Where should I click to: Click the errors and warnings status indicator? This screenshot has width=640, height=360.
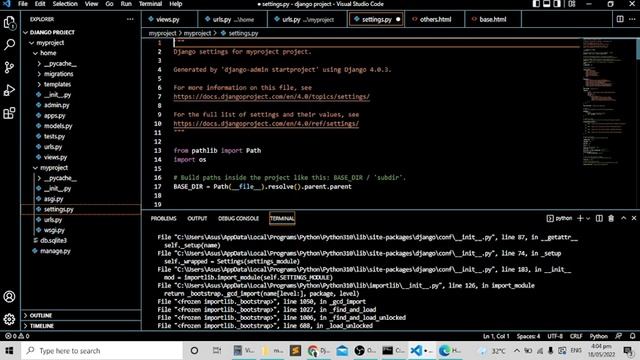pos(17,336)
